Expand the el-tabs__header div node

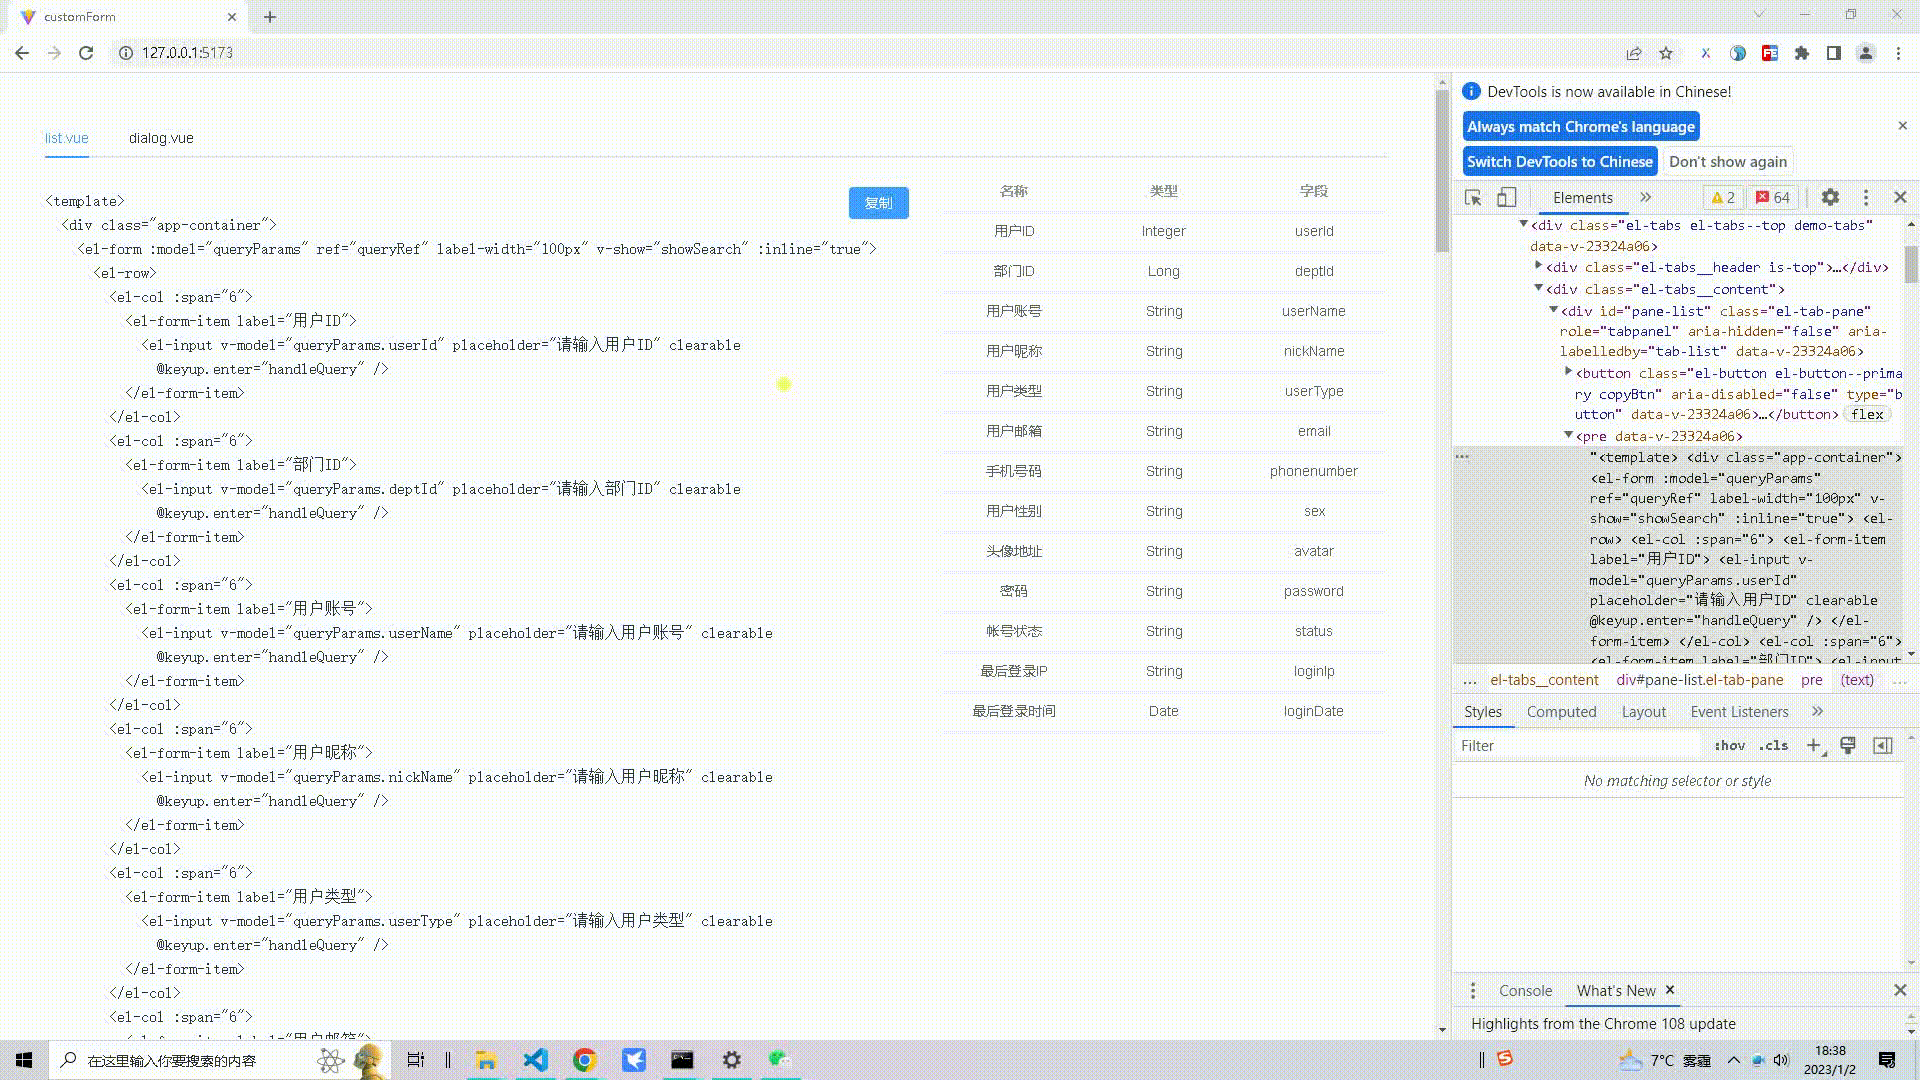pyautogui.click(x=1539, y=266)
